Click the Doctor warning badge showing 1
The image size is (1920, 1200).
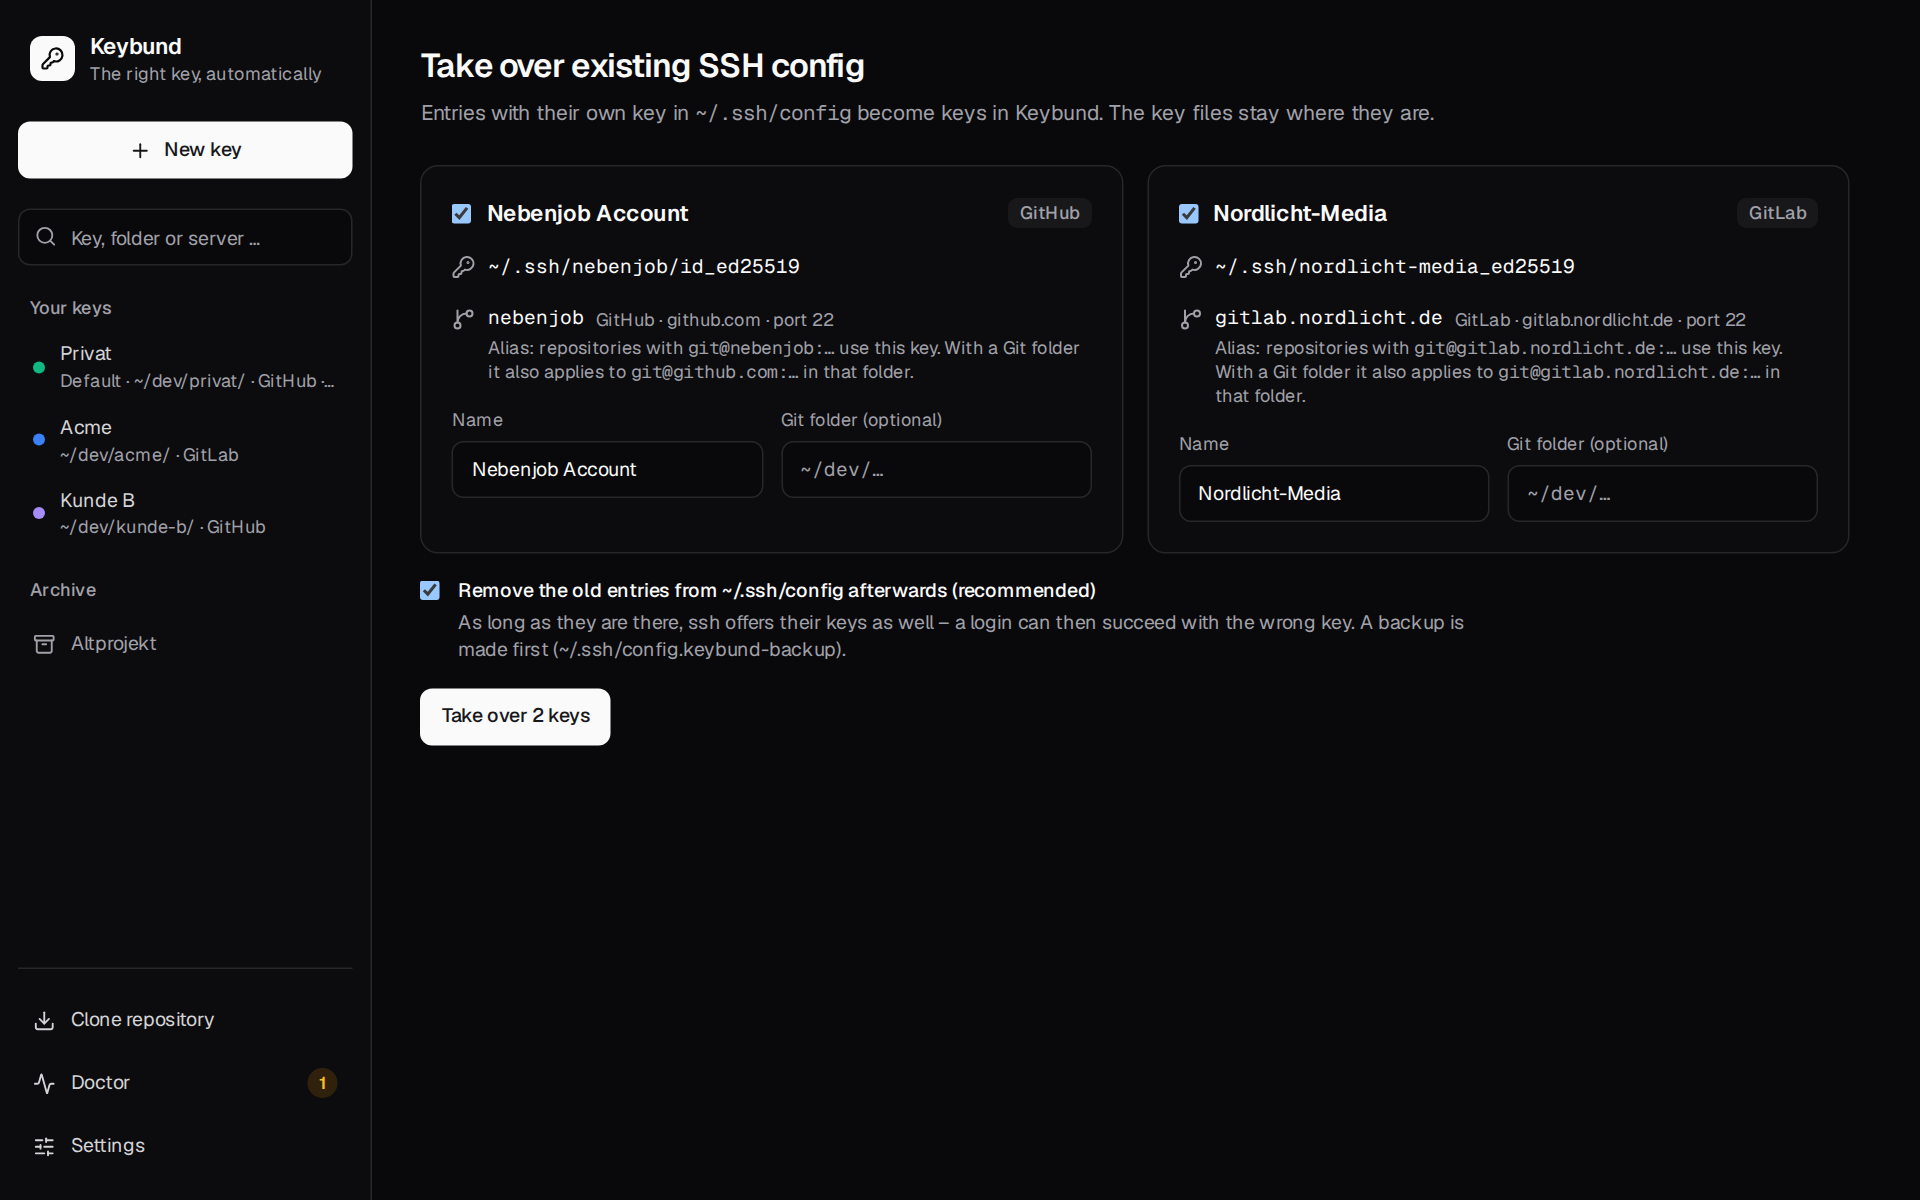coord(322,1083)
